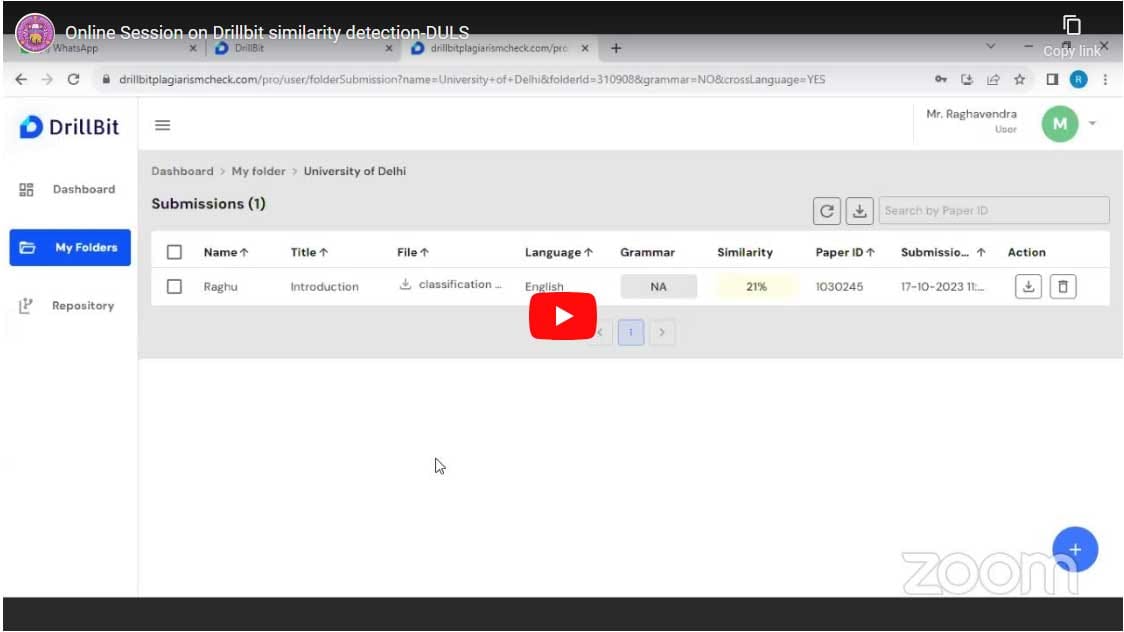Delete the Raghu submission with trash icon

(1064, 286)
